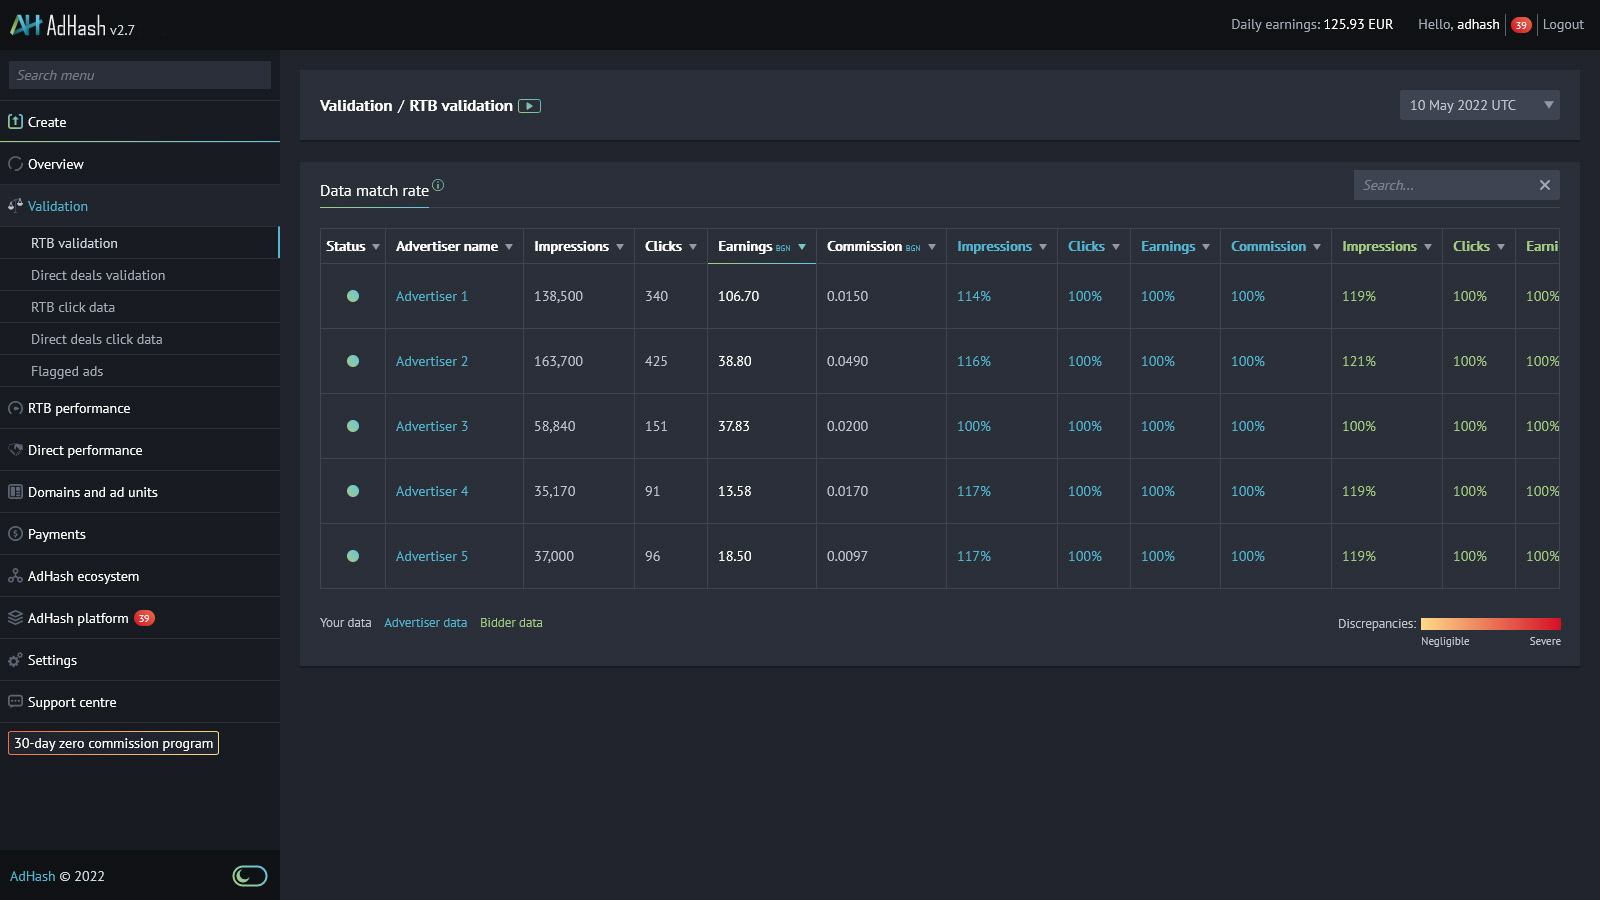The height and width of the screenshot is (900, 1600).
Task: Open Overview using its sidebar icon
Action: pyautogui.click(x=15, y=163)
